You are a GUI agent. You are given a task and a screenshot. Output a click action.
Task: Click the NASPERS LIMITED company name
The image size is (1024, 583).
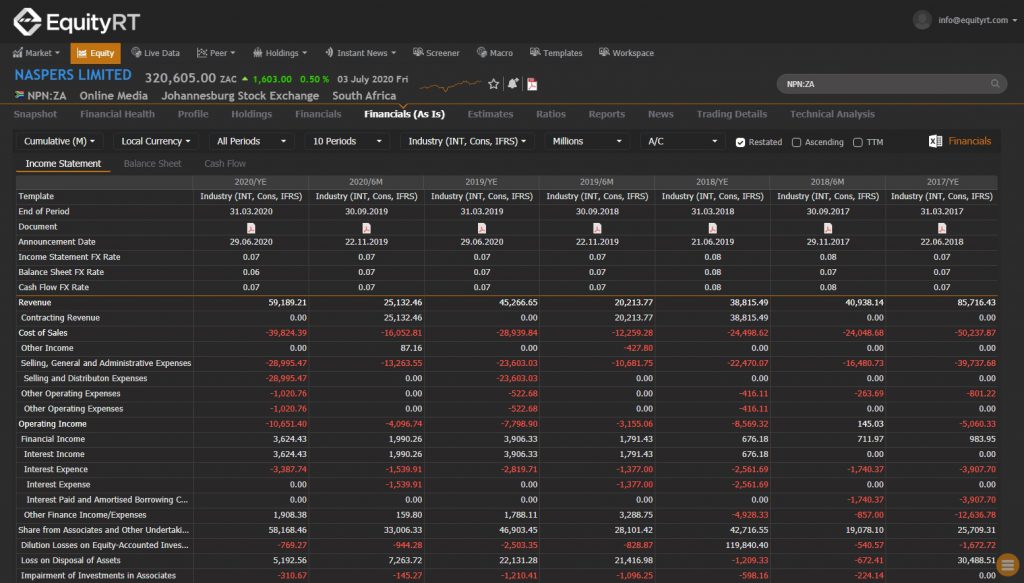tap(73, 75)
